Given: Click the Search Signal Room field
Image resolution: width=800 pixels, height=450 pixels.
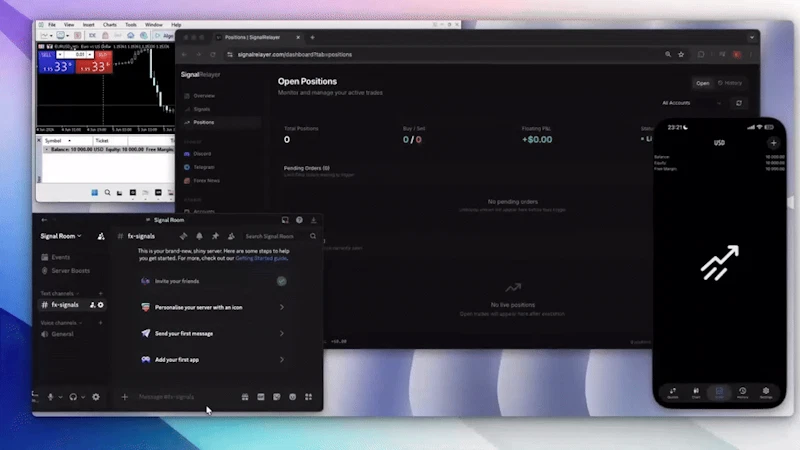Looking at the screenshot, I should point(280,236).
